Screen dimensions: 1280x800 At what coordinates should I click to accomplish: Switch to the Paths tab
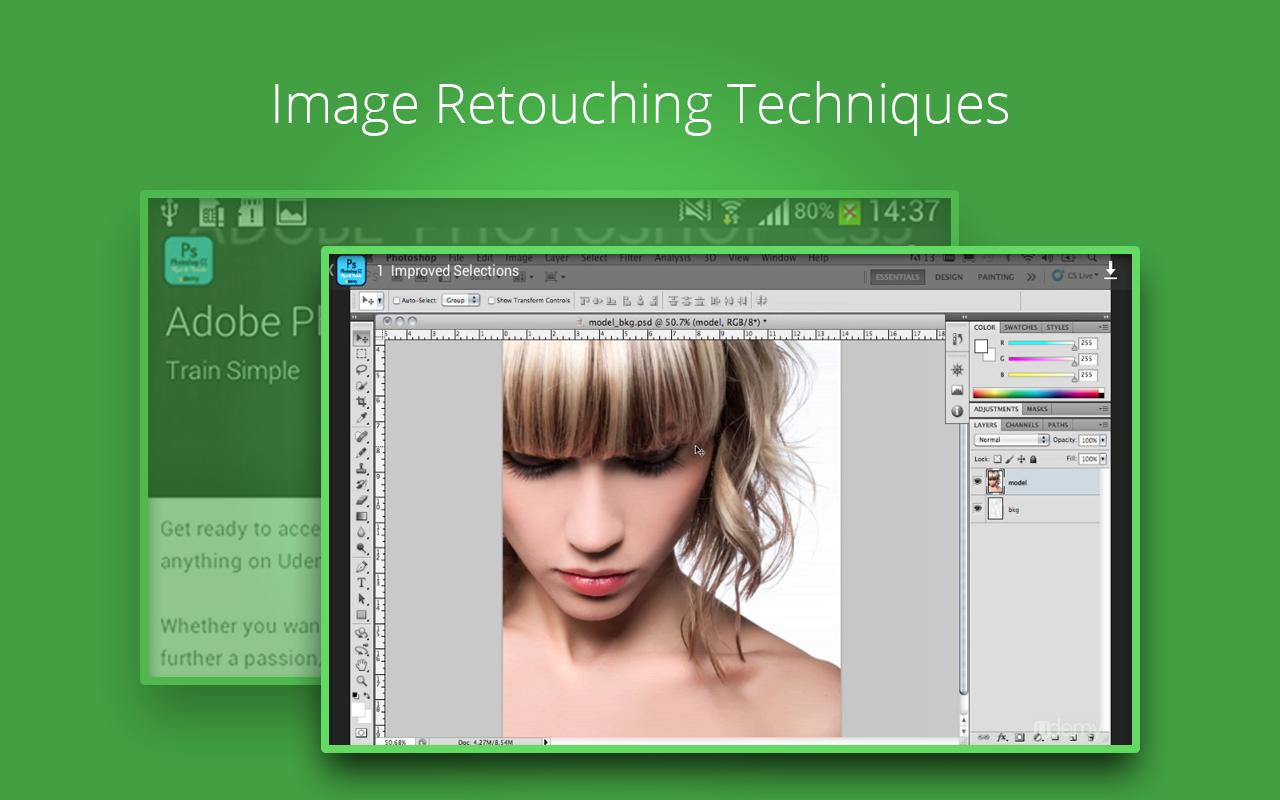tap(1058, 425)
